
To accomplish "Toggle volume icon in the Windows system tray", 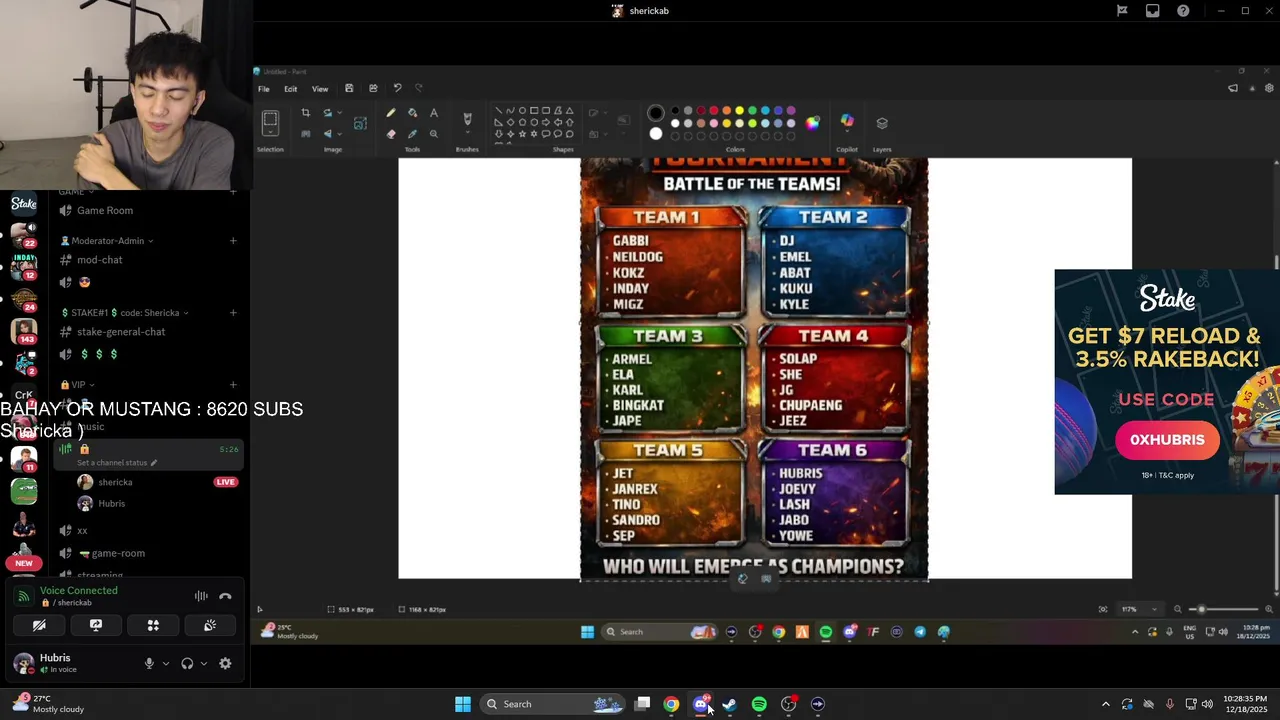I will pyautogui.click(x=1207, y=704).
